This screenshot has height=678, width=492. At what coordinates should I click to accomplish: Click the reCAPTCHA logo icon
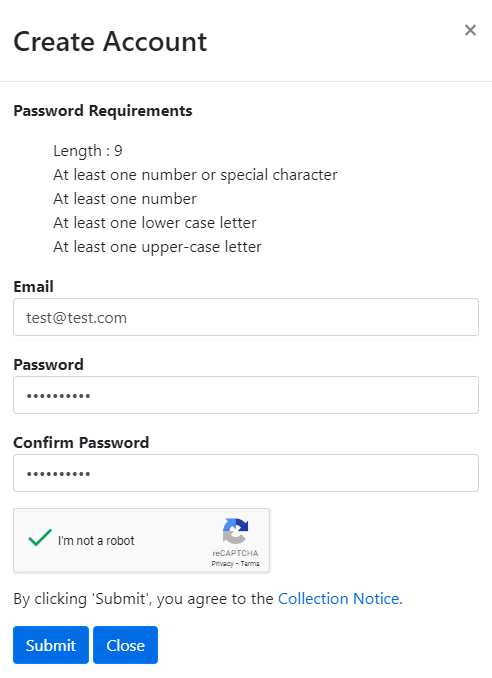[235, 531]
